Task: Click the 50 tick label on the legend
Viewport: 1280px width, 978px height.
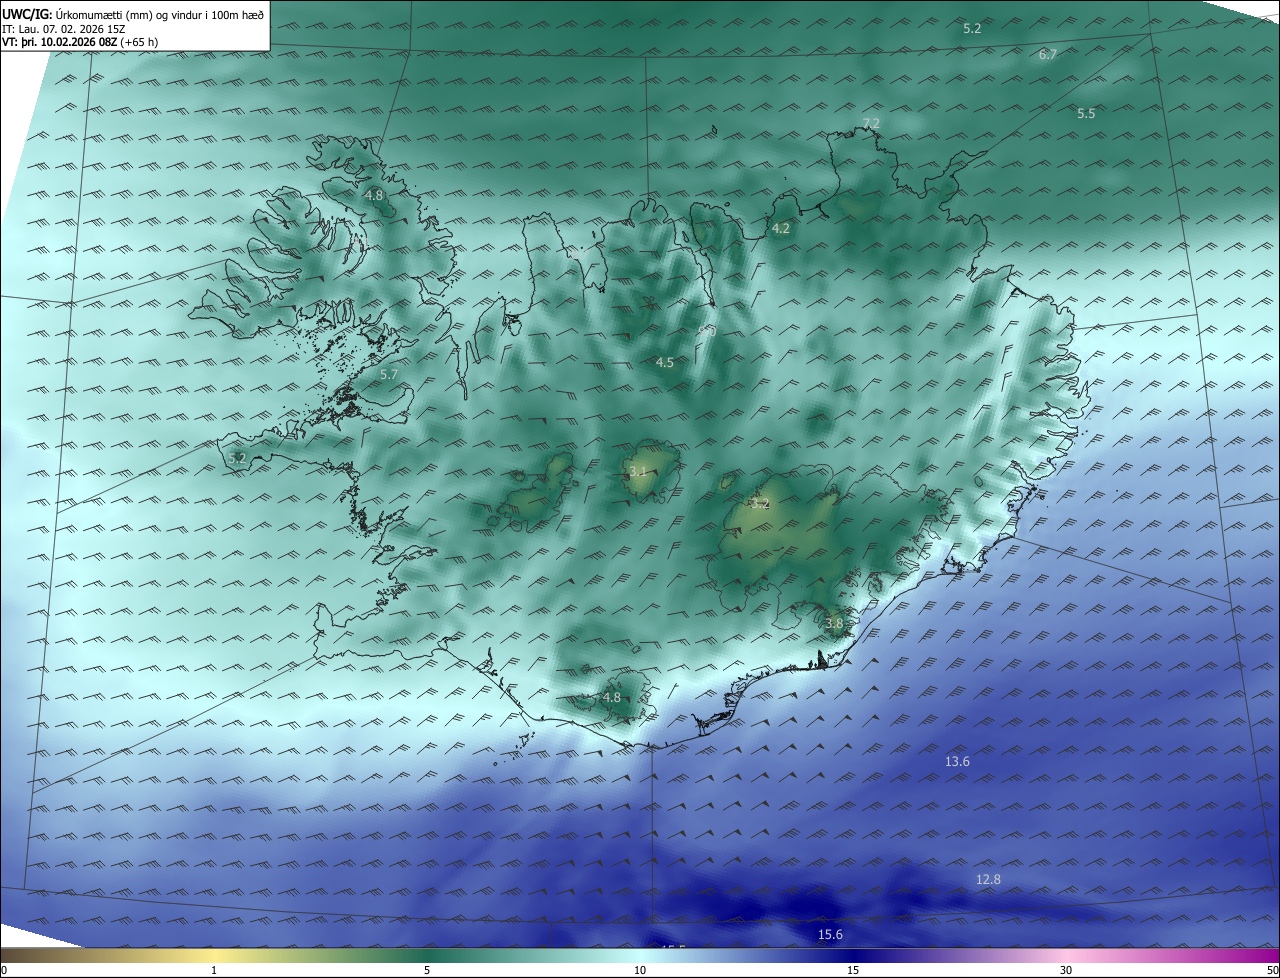Action: 1272,971
